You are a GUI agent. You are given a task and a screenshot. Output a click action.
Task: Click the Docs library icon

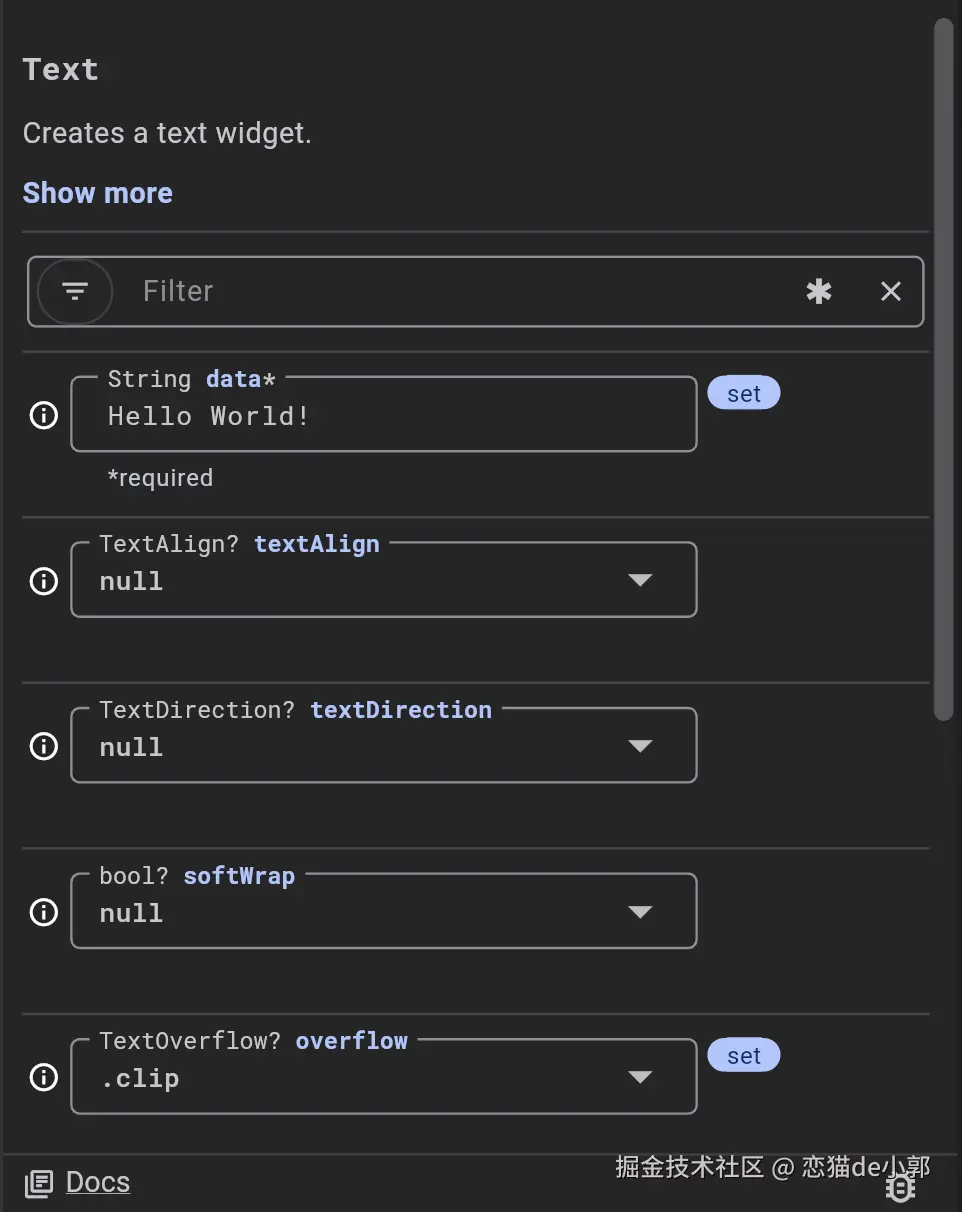pyautogui.click(x=39, y=1184)
